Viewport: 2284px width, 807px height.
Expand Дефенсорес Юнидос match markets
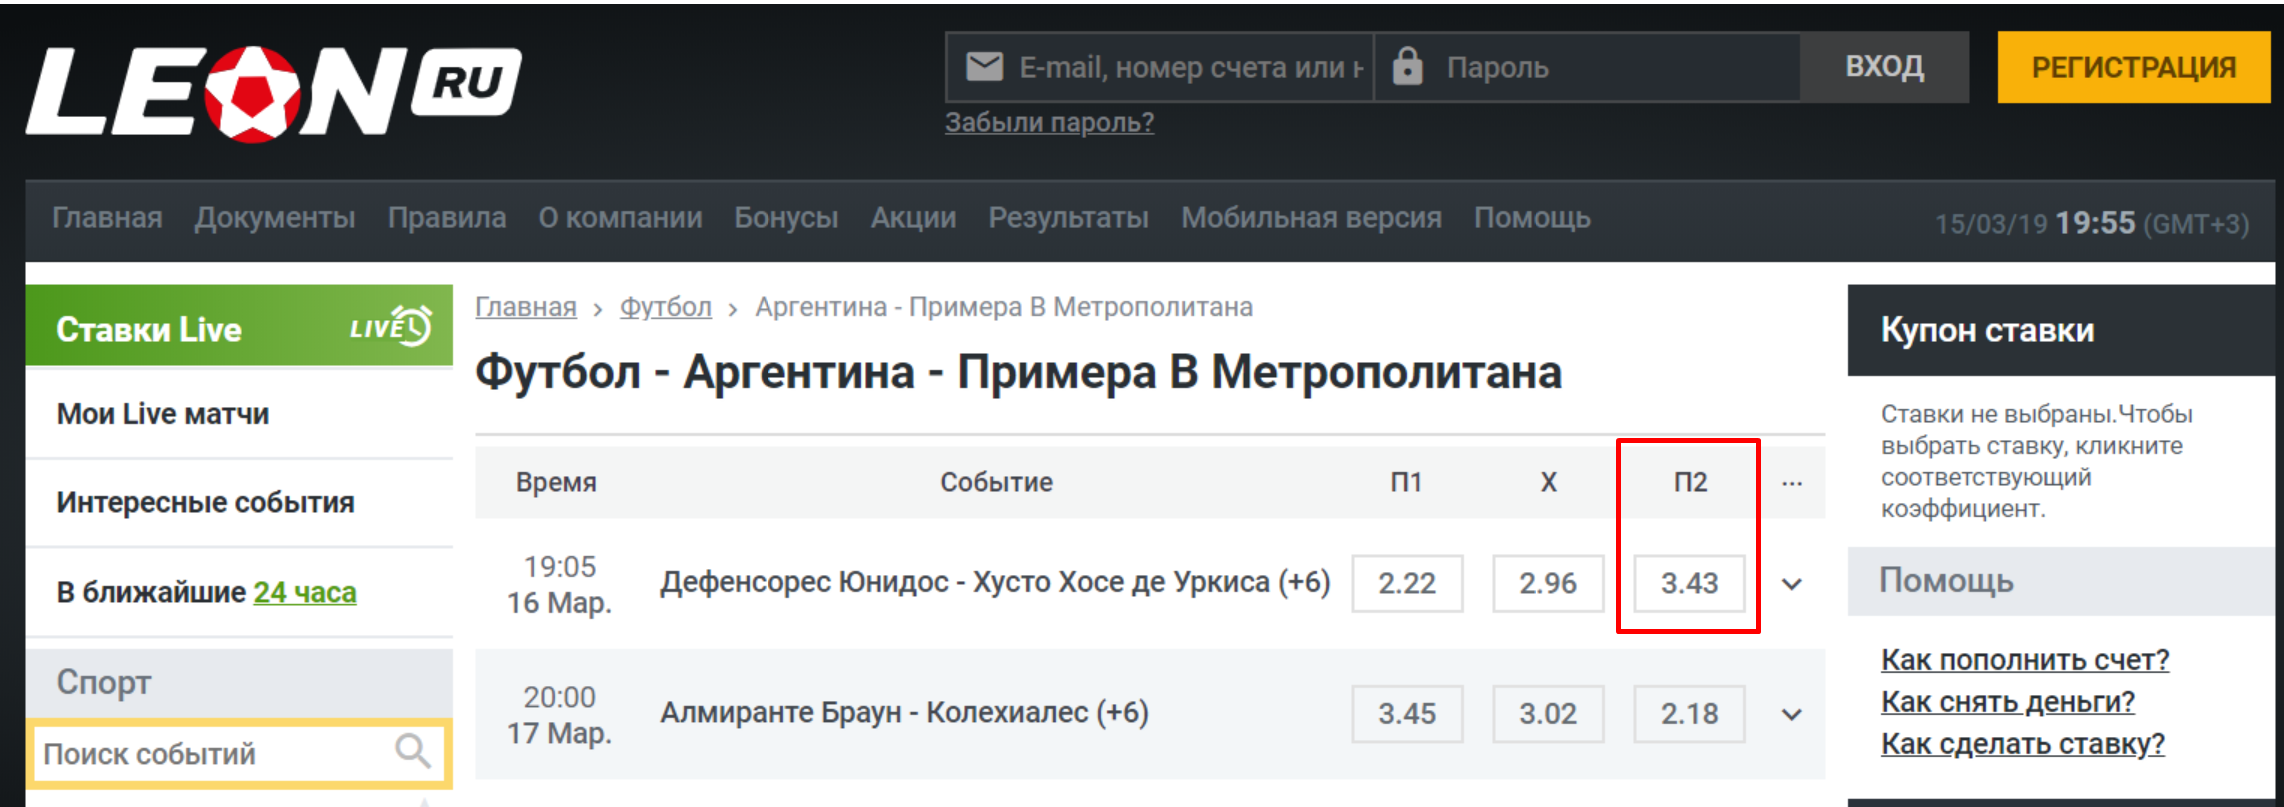coord(1791,584)
